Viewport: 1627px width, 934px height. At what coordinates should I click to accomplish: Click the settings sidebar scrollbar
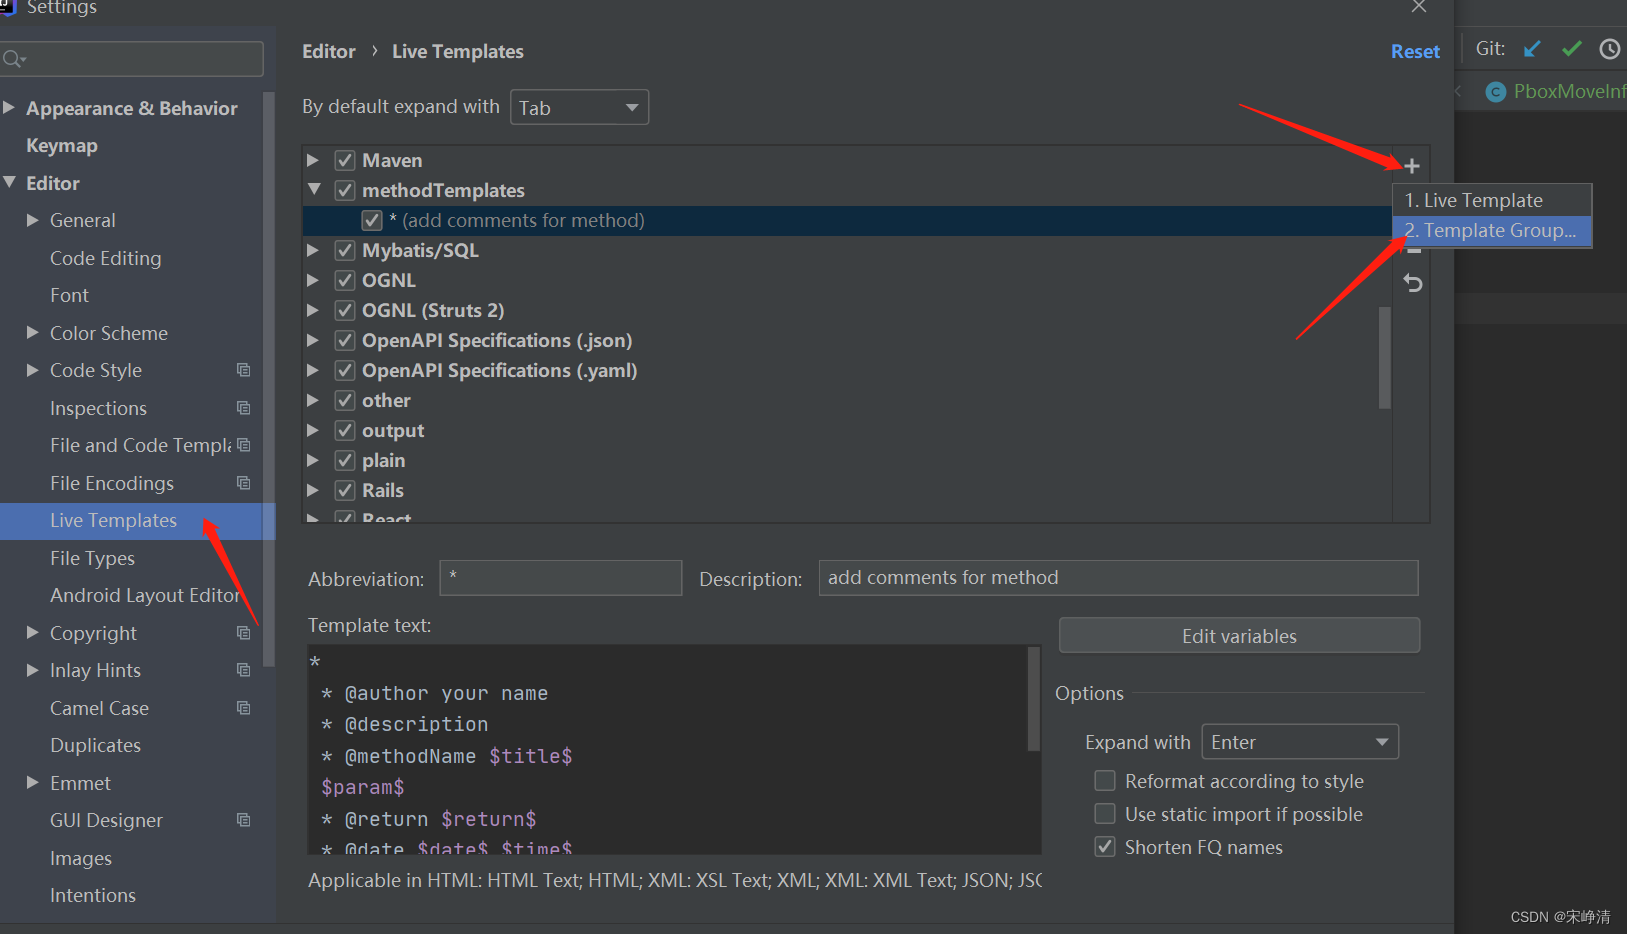point(268,380)
